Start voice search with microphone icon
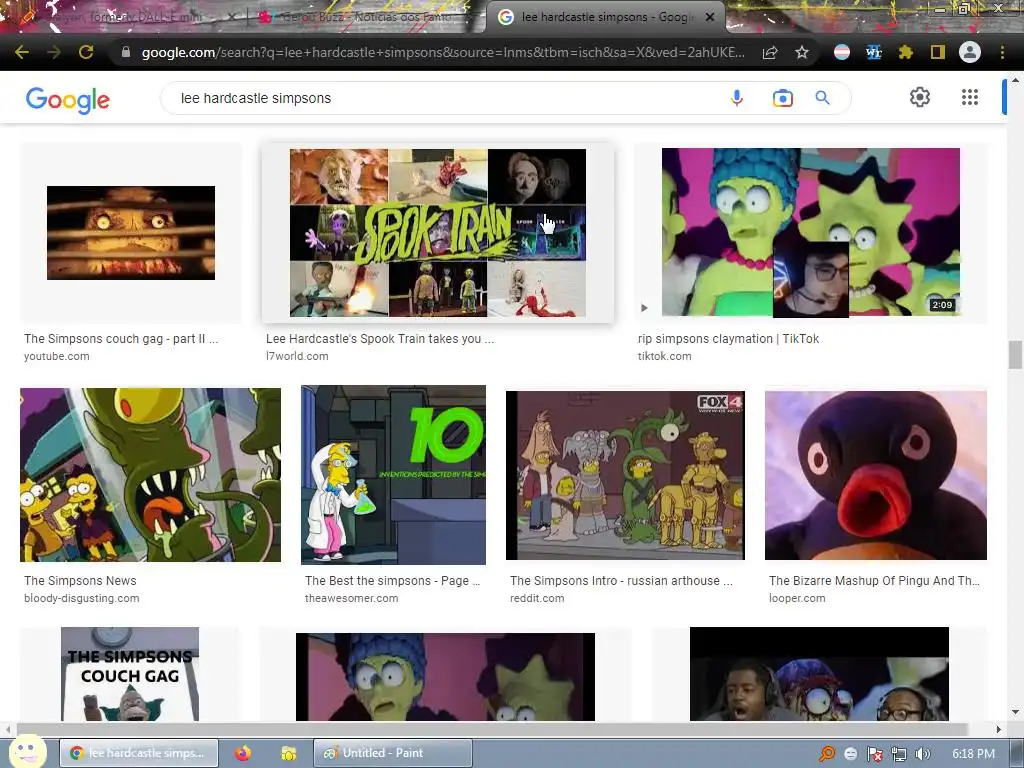The height and width of the screenshot is (768, 1024). (x=737, y=98)
